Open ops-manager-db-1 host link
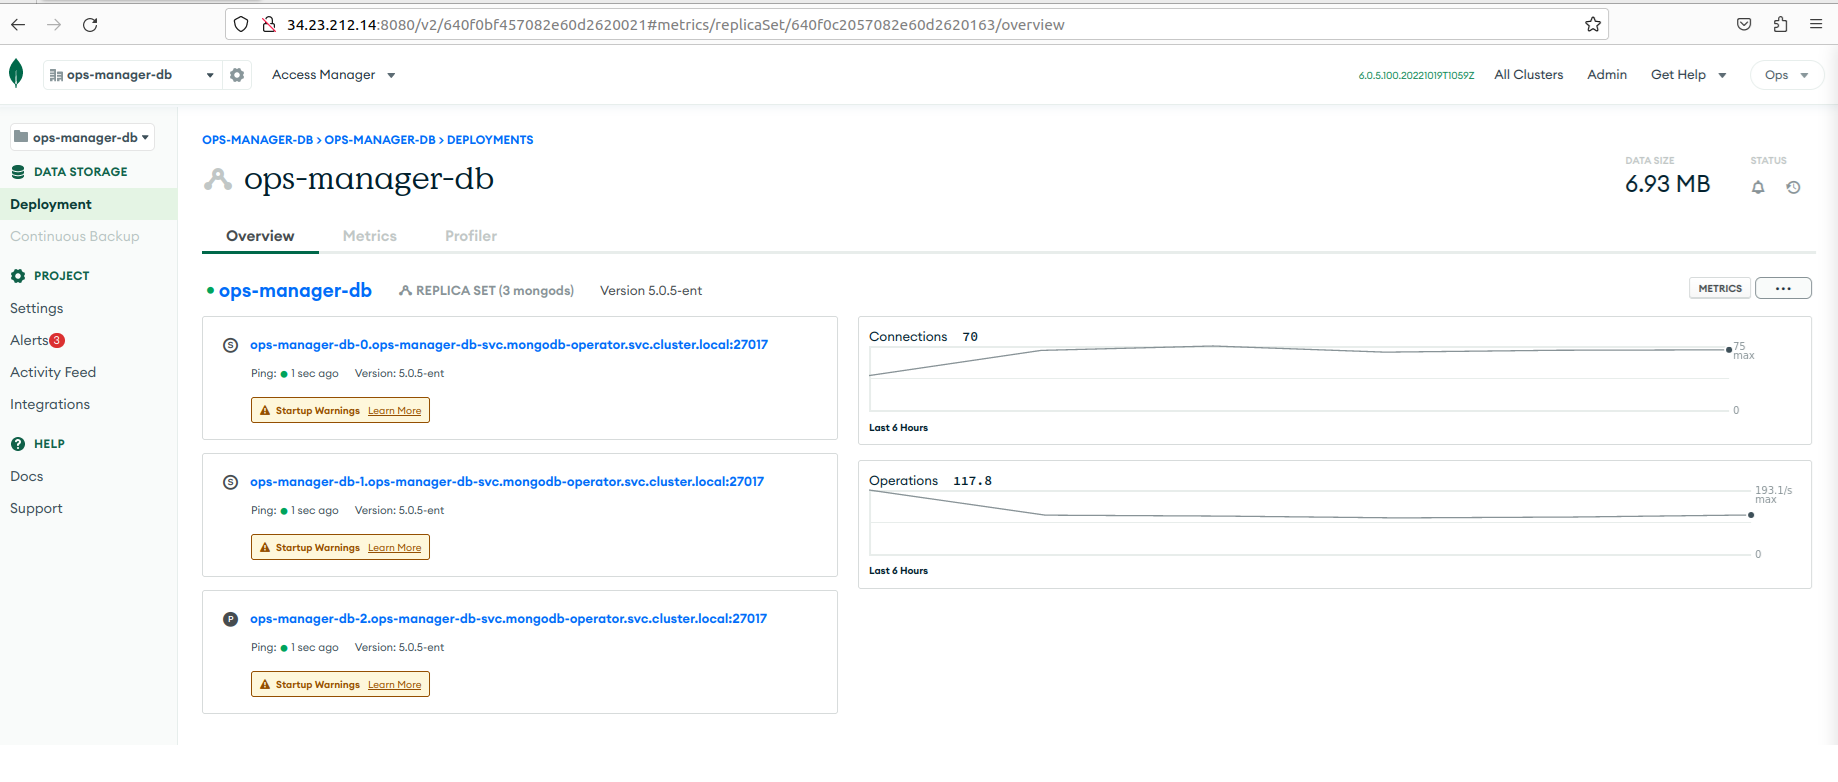This screenshot has height=782, width=1838. pos(507,482)
